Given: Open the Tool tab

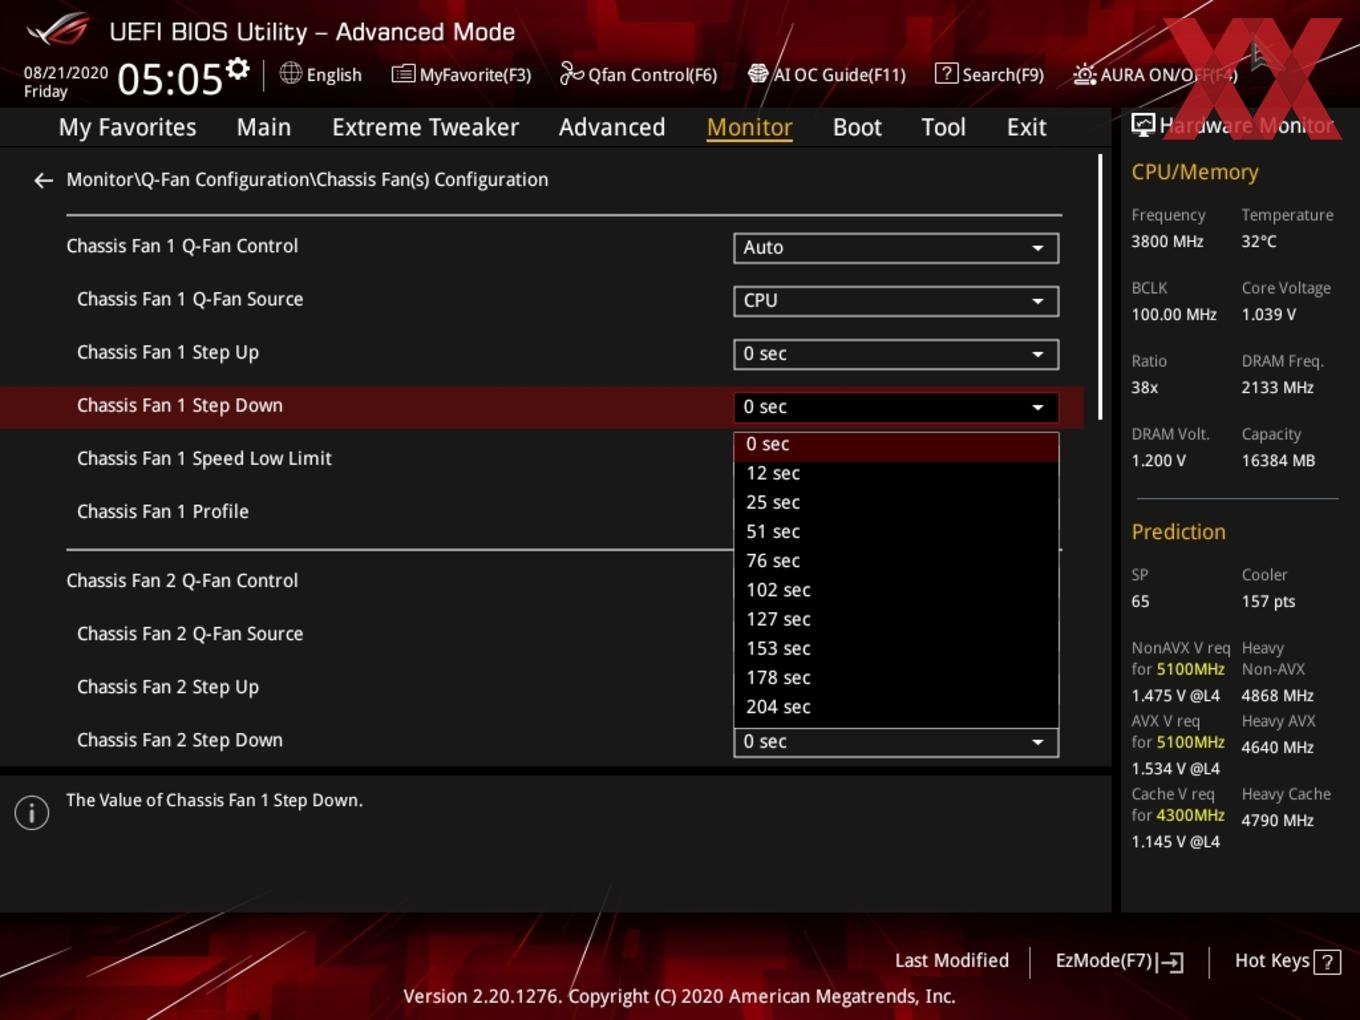Looking at the screenshot, I should [943, 127].
